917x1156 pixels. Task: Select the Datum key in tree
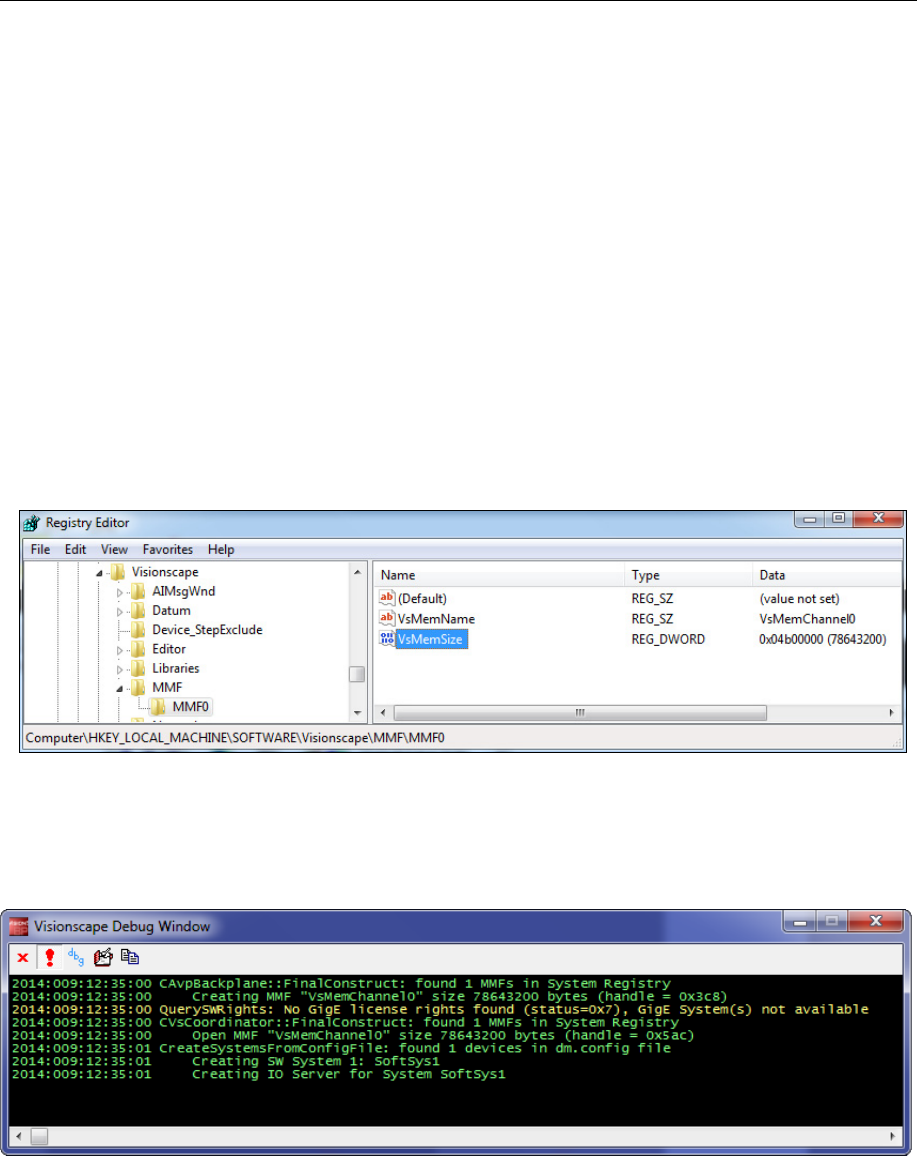(171, 610)
